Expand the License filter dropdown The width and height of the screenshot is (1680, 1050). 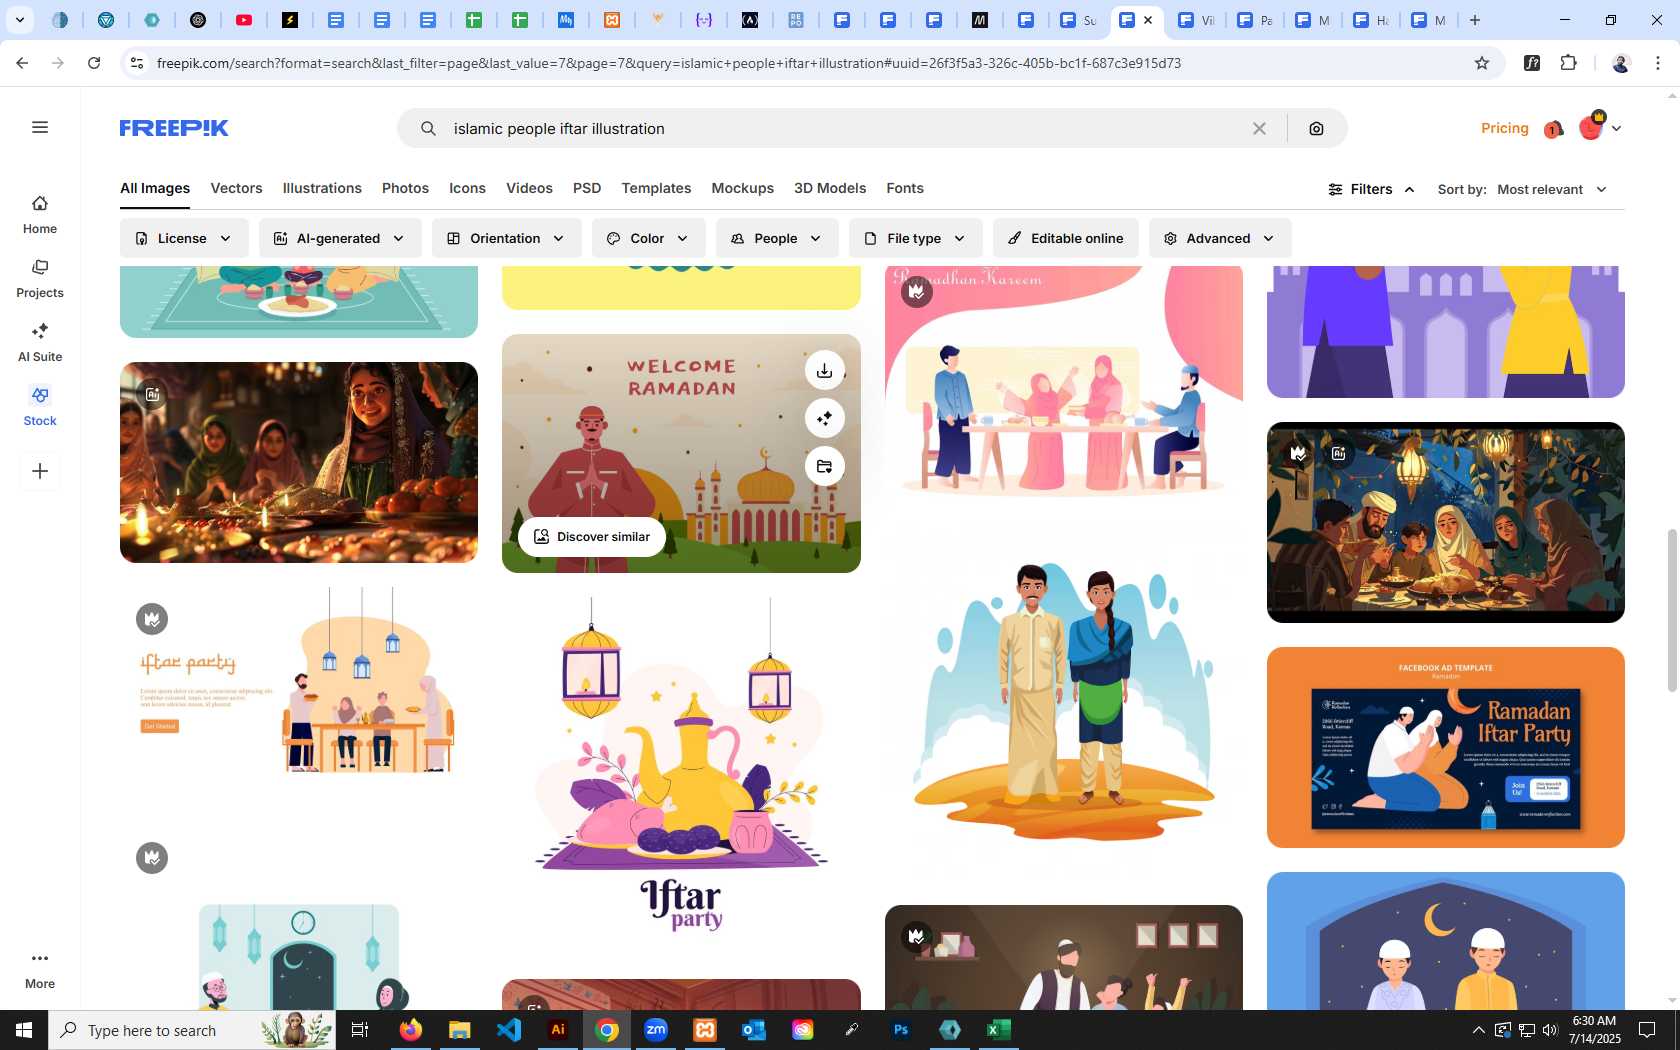click(184, 238)
